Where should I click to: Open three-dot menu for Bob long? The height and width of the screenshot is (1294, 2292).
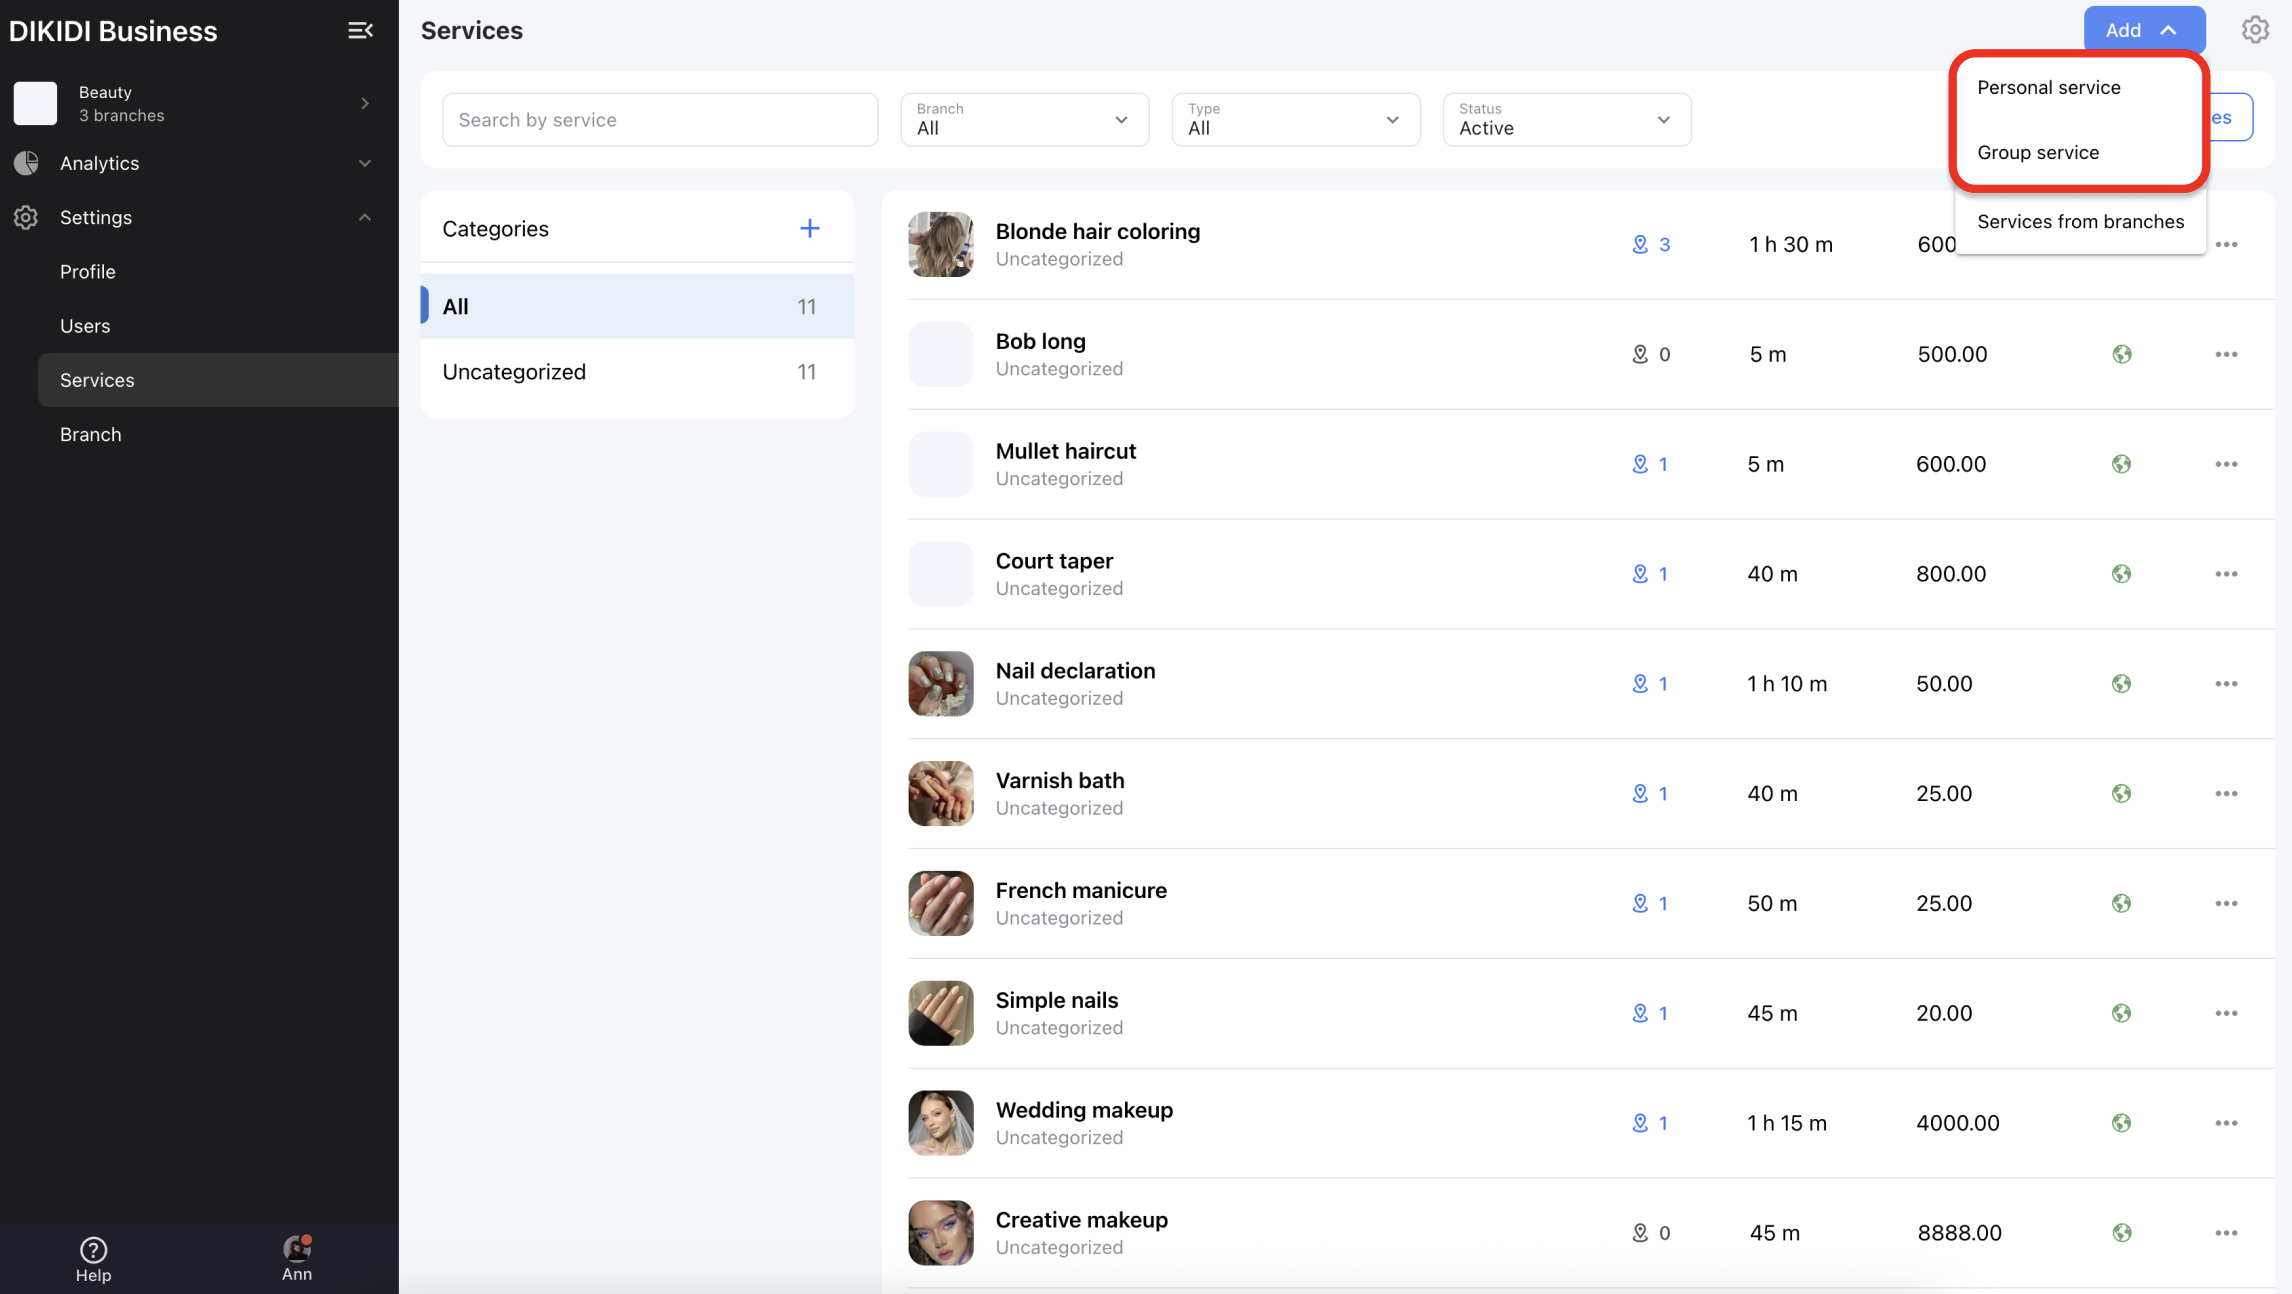2226,354
